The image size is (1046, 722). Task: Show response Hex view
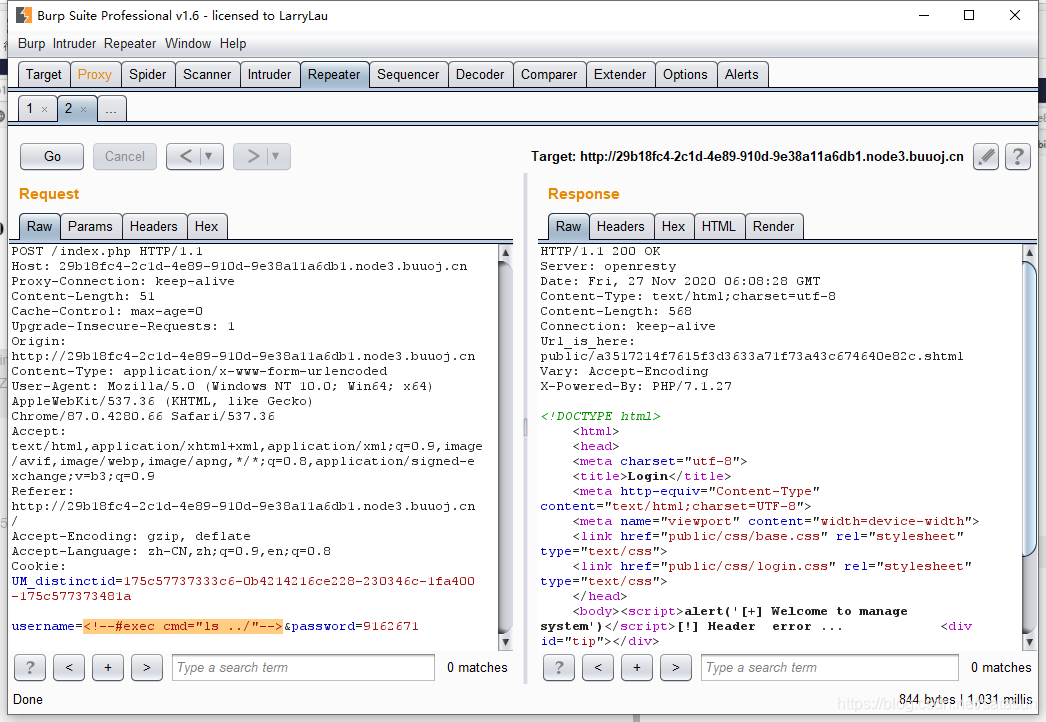click(x=673, y=227)
